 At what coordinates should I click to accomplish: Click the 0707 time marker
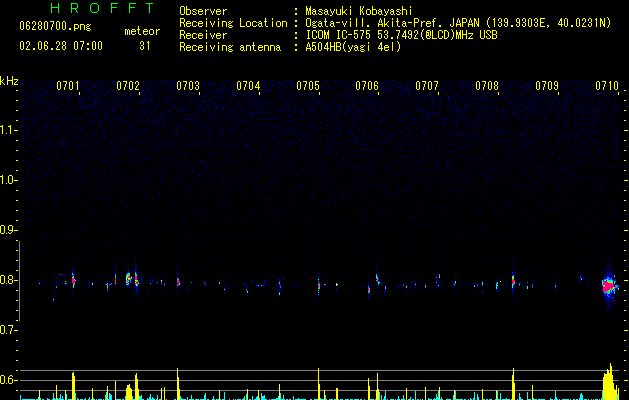click(427, 86)
